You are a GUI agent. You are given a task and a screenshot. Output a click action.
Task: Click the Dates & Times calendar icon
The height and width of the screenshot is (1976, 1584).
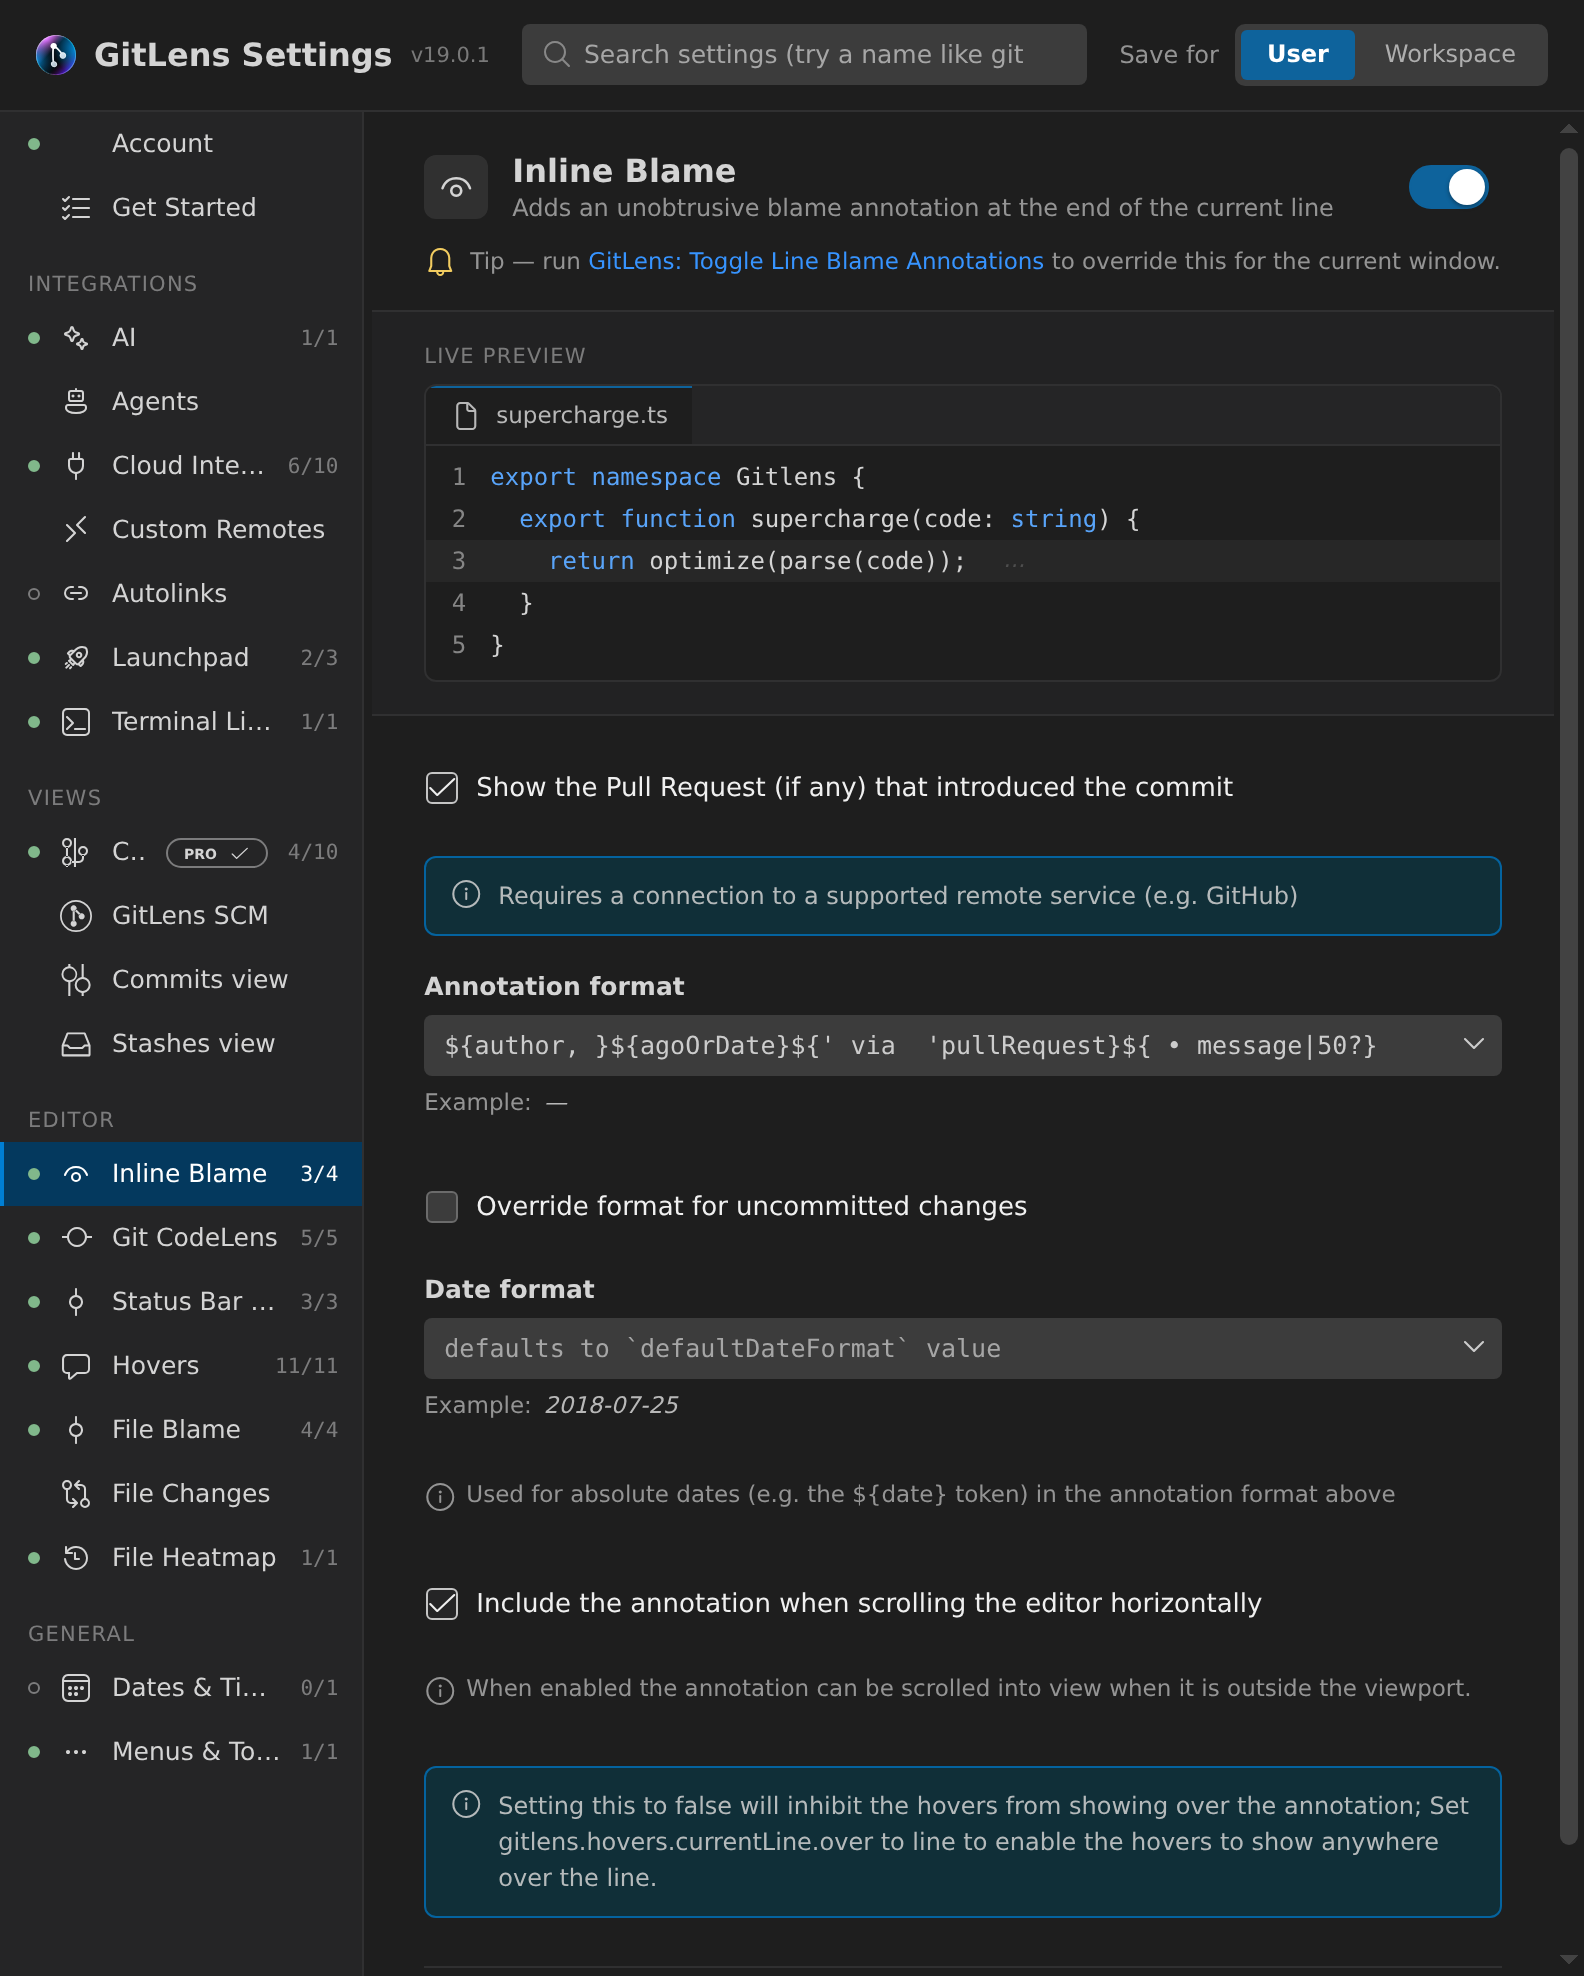tap(76, 1688)
